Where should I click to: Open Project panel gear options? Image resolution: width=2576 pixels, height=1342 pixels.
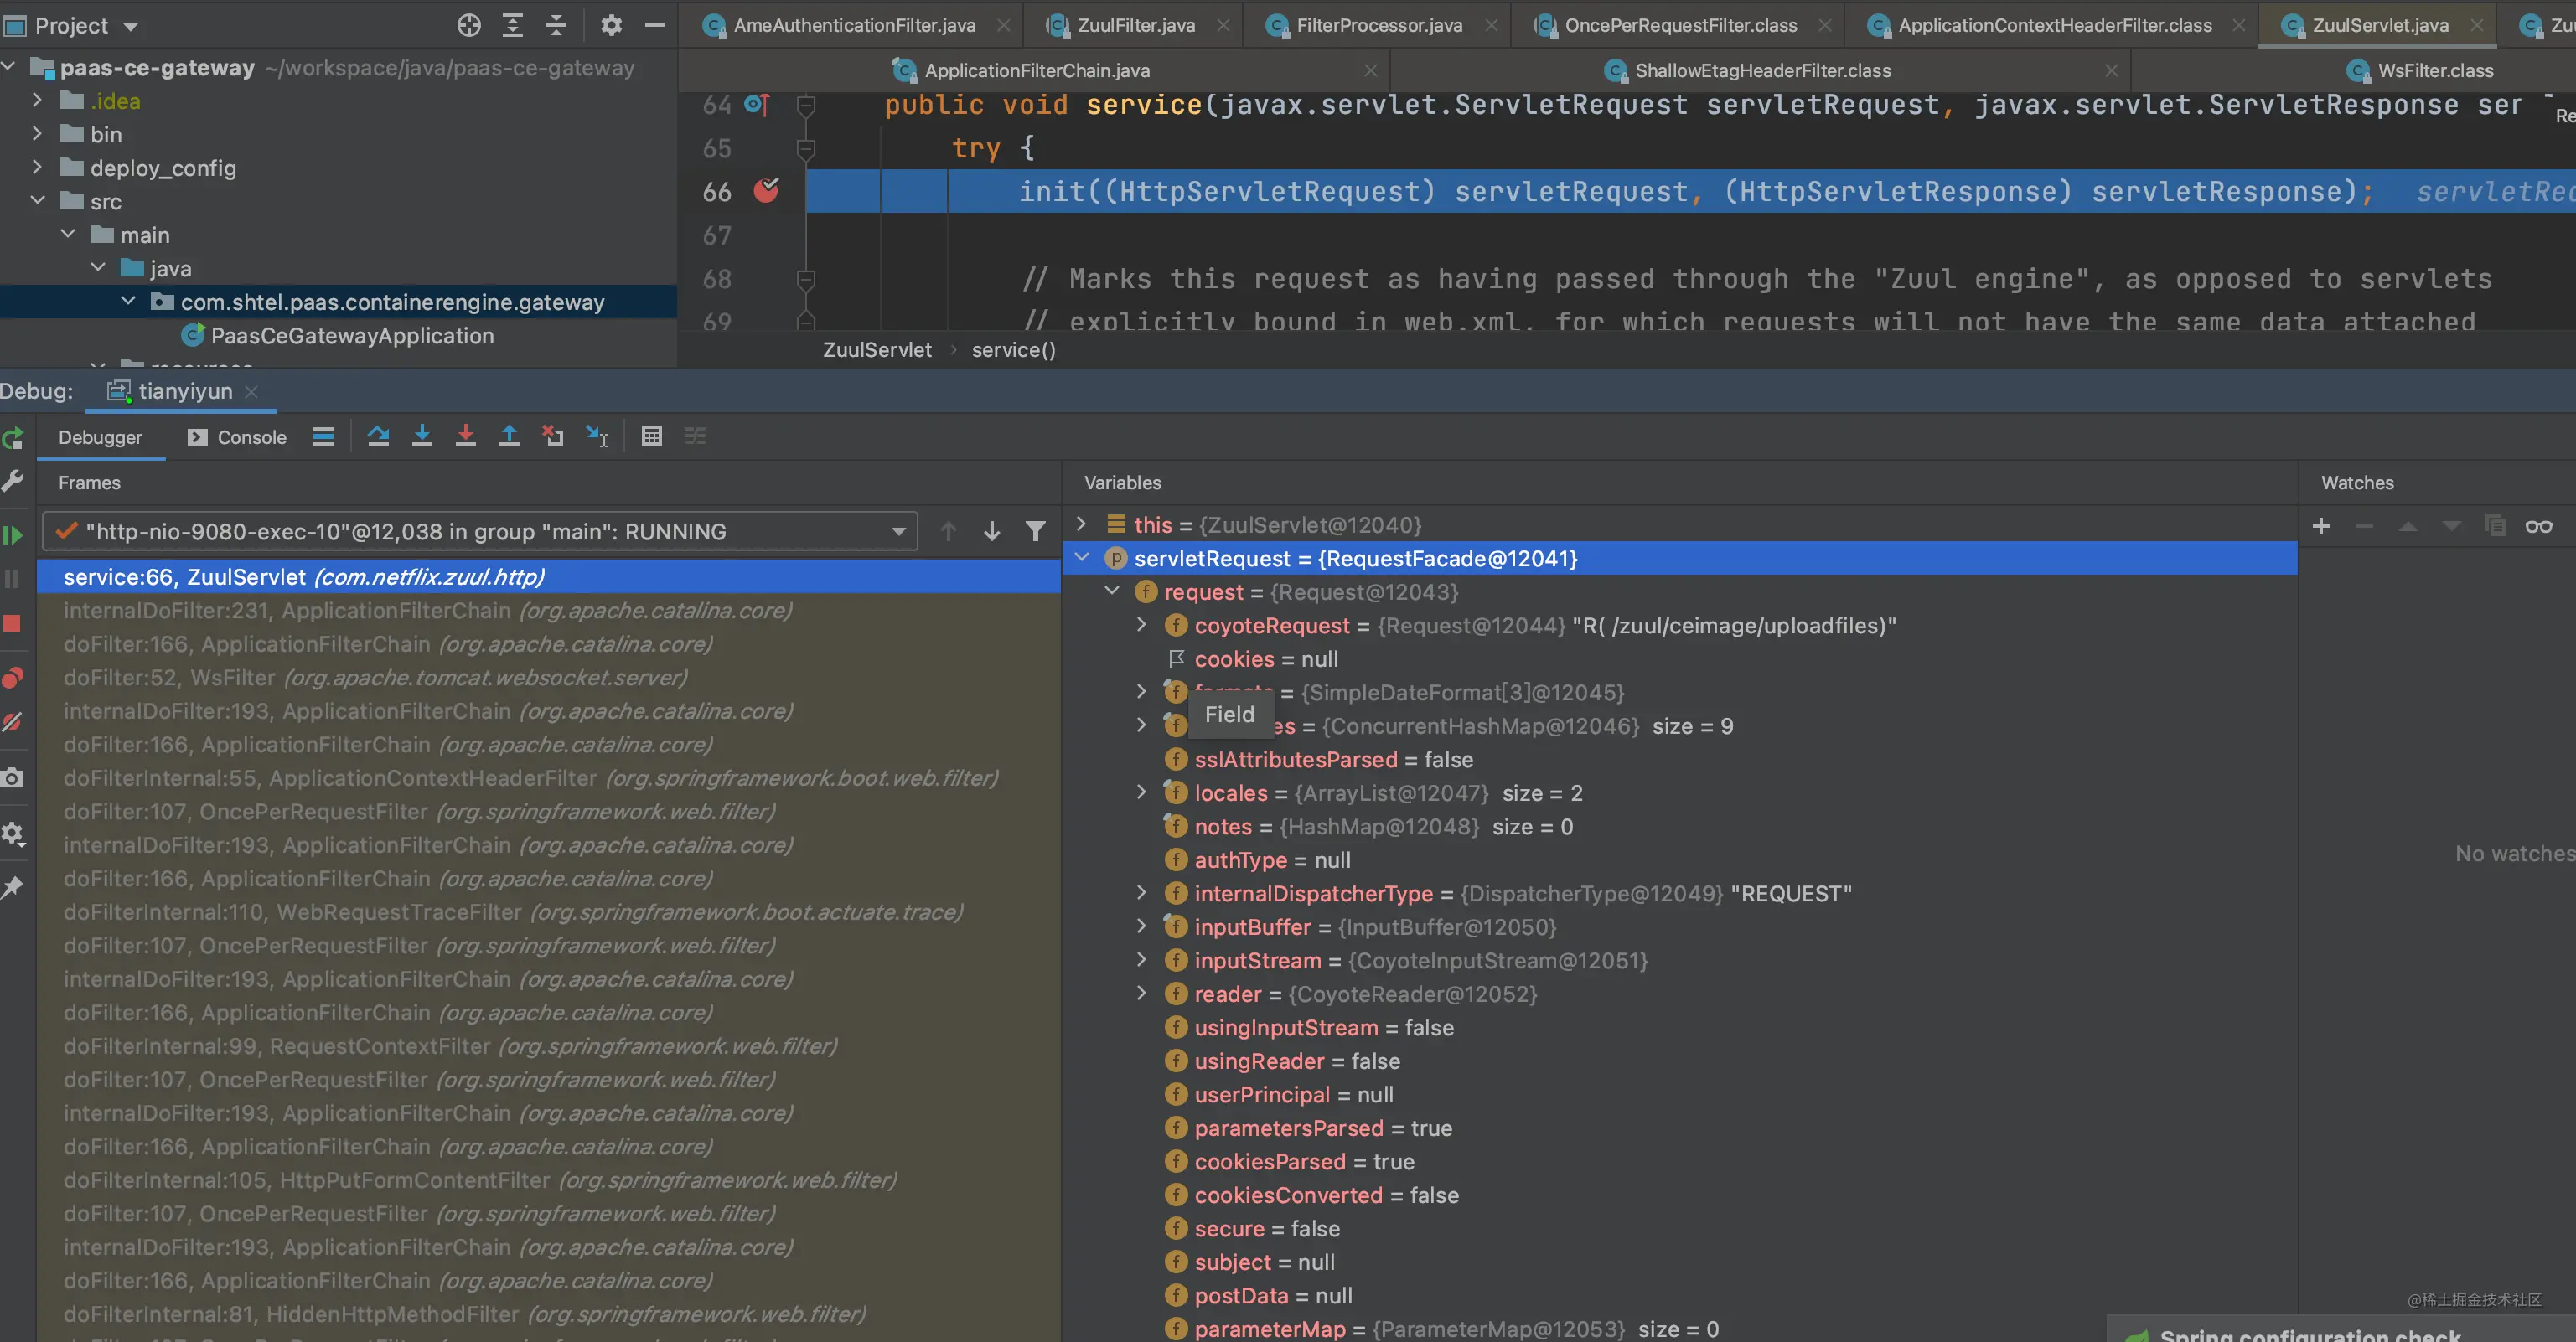(x=611, y=26)
